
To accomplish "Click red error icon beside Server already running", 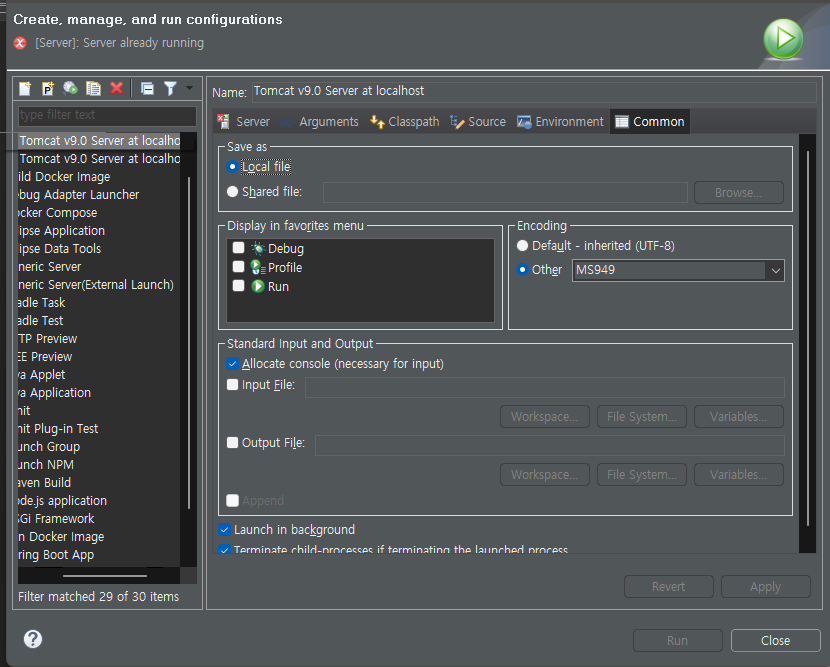I will (x=20, y=43).
